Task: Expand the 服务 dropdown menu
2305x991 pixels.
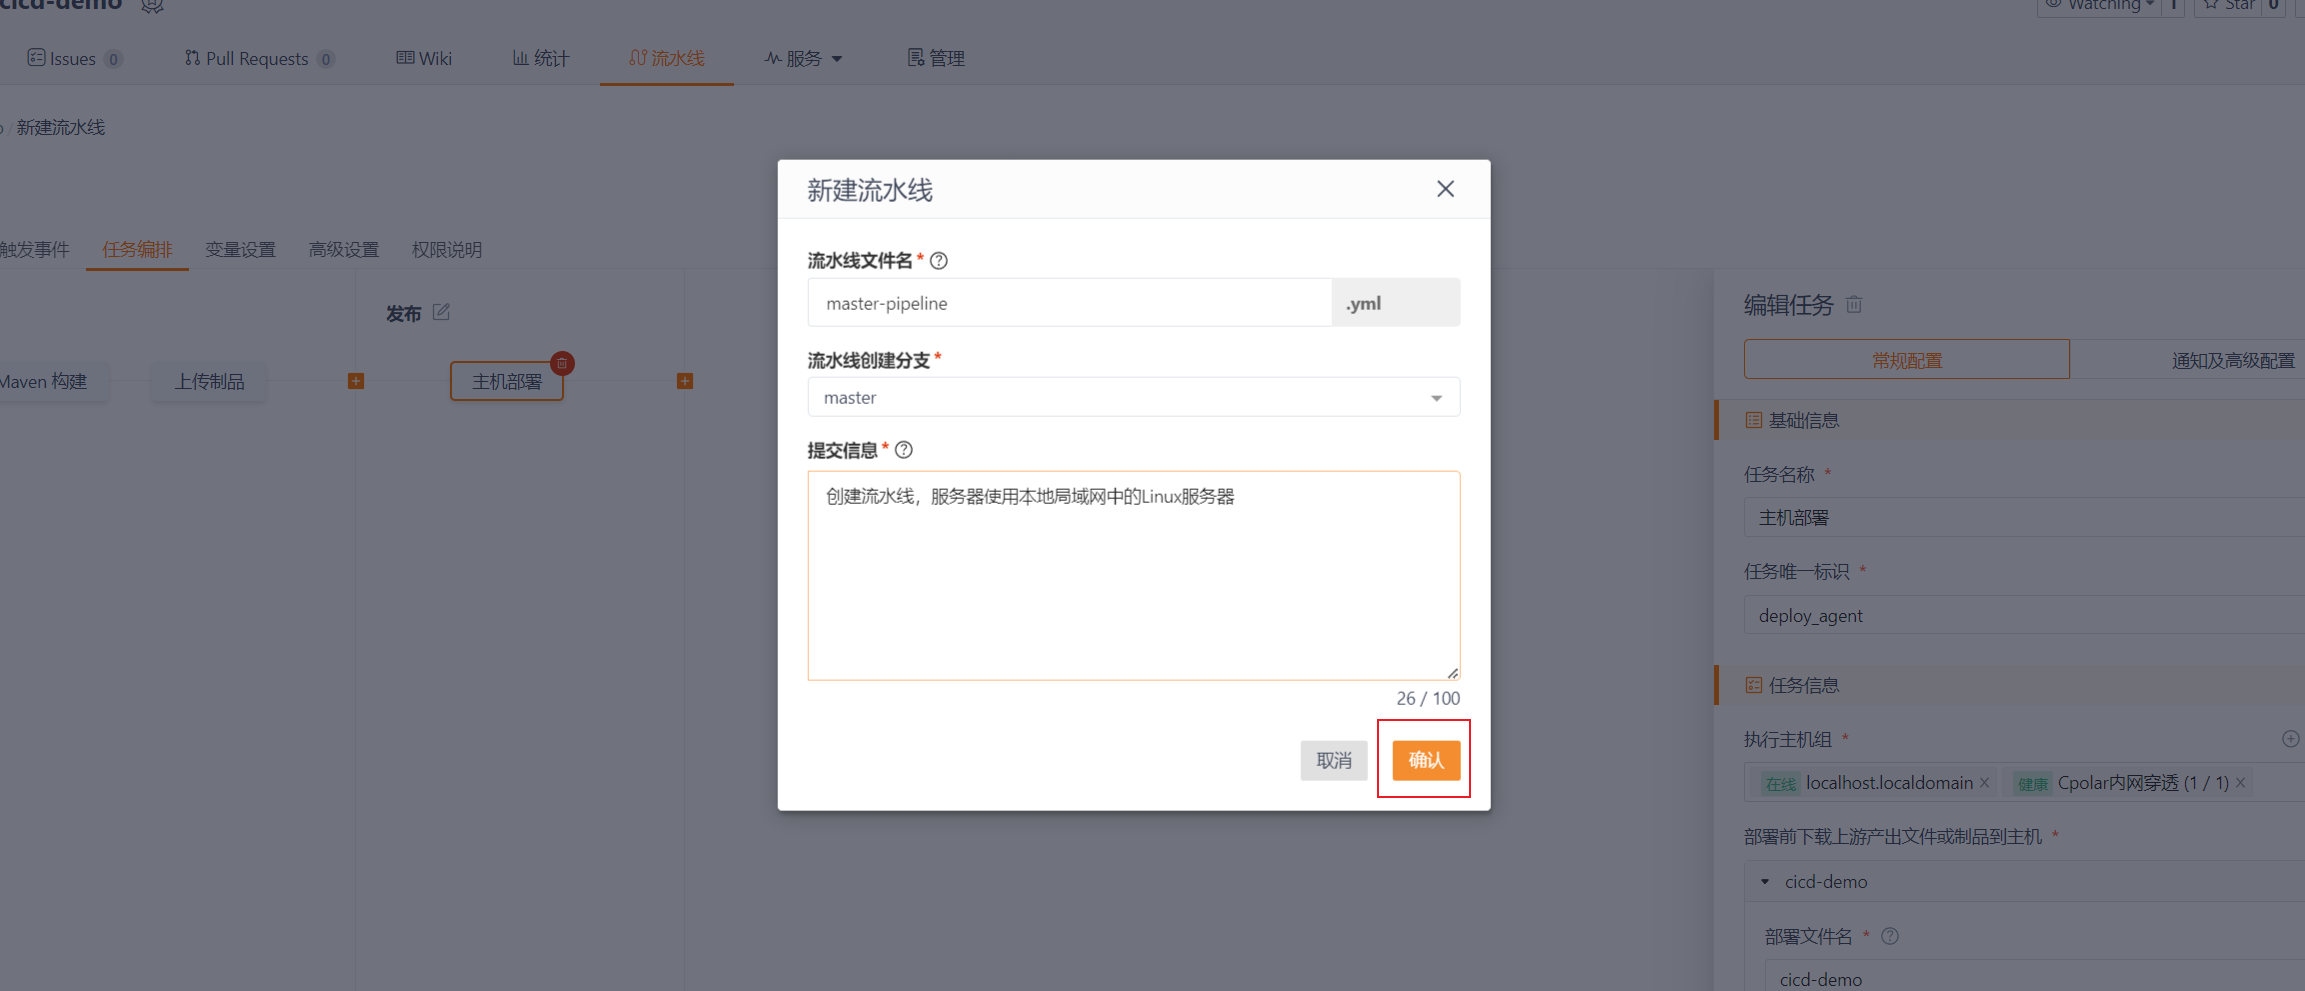Action: tap(804, 58)
